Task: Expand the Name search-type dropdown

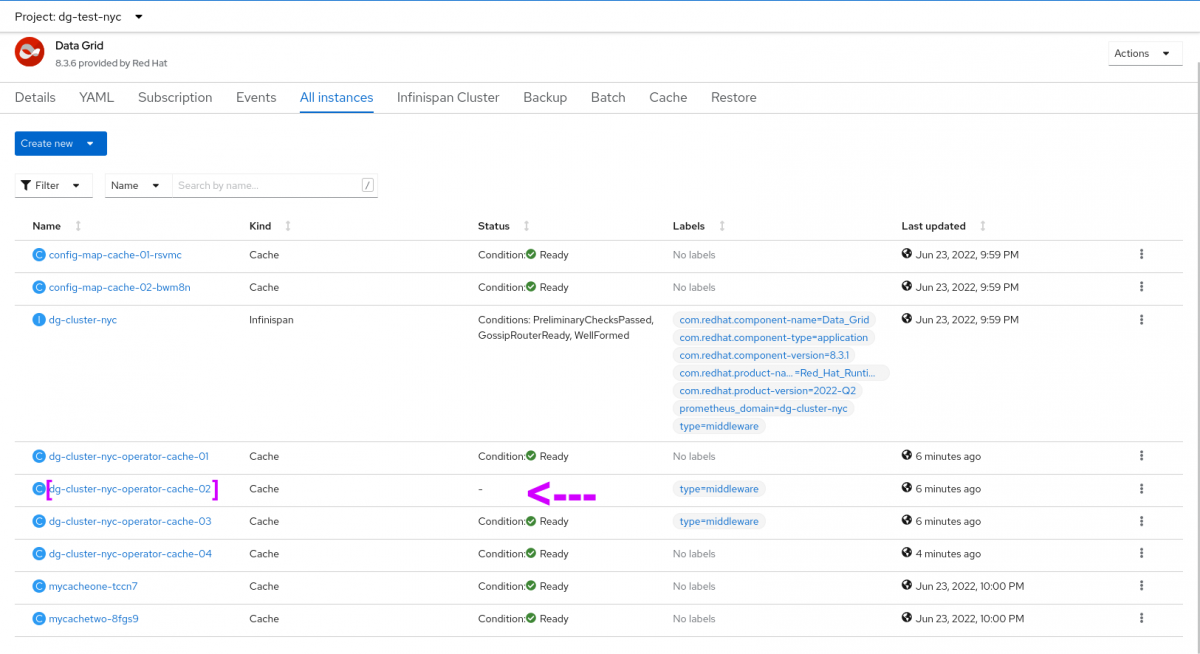Action: tap(136, 185)
